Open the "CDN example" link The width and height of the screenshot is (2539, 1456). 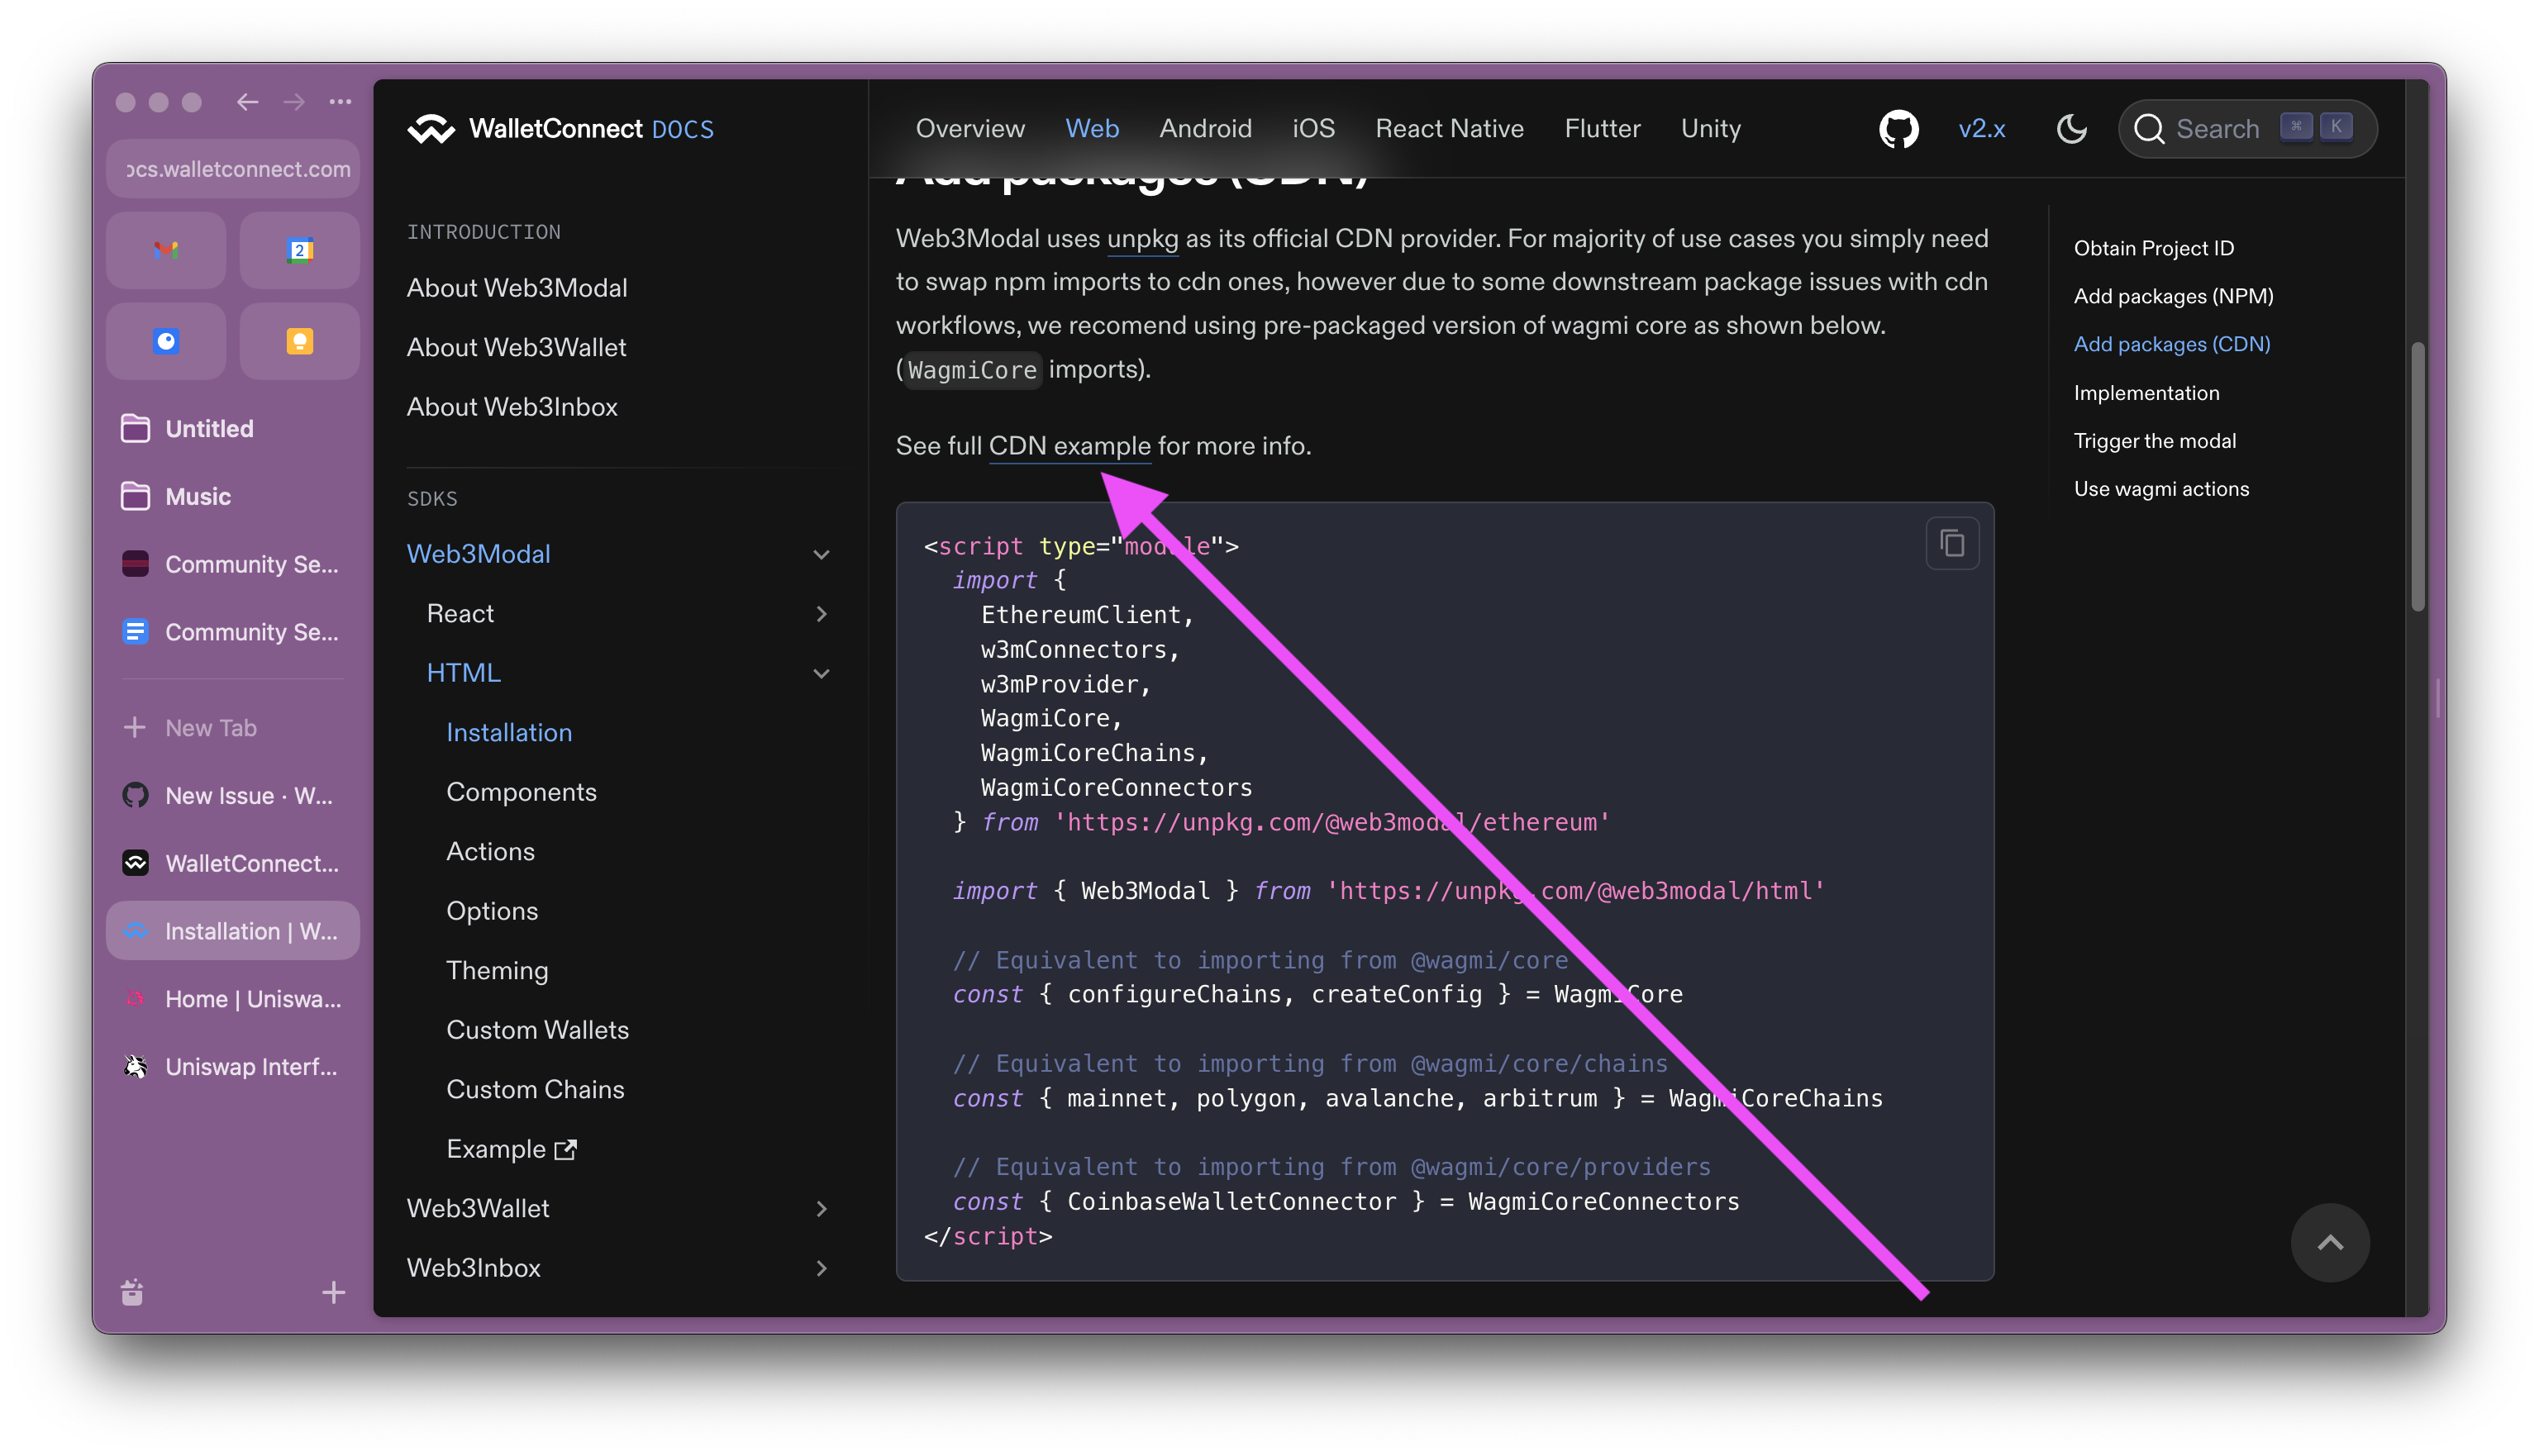[1069, 447]
